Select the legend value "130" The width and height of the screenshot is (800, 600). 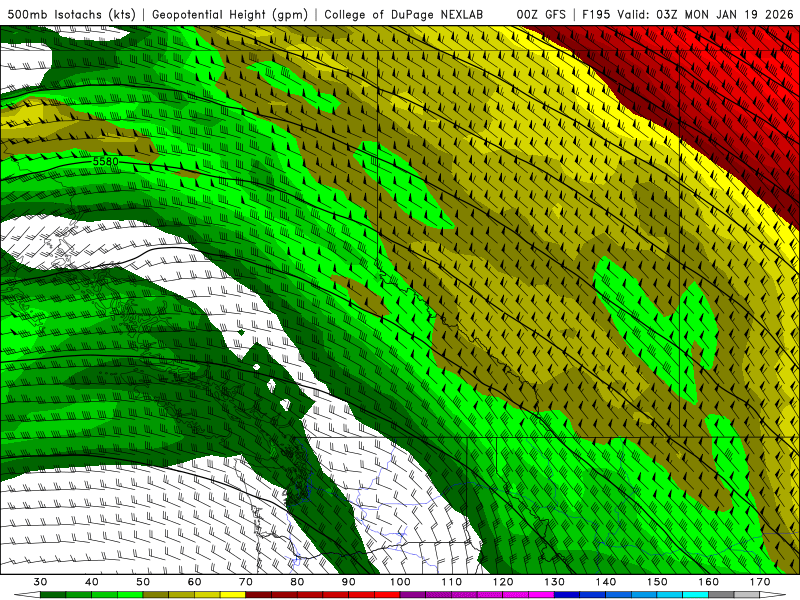[555, 582]
